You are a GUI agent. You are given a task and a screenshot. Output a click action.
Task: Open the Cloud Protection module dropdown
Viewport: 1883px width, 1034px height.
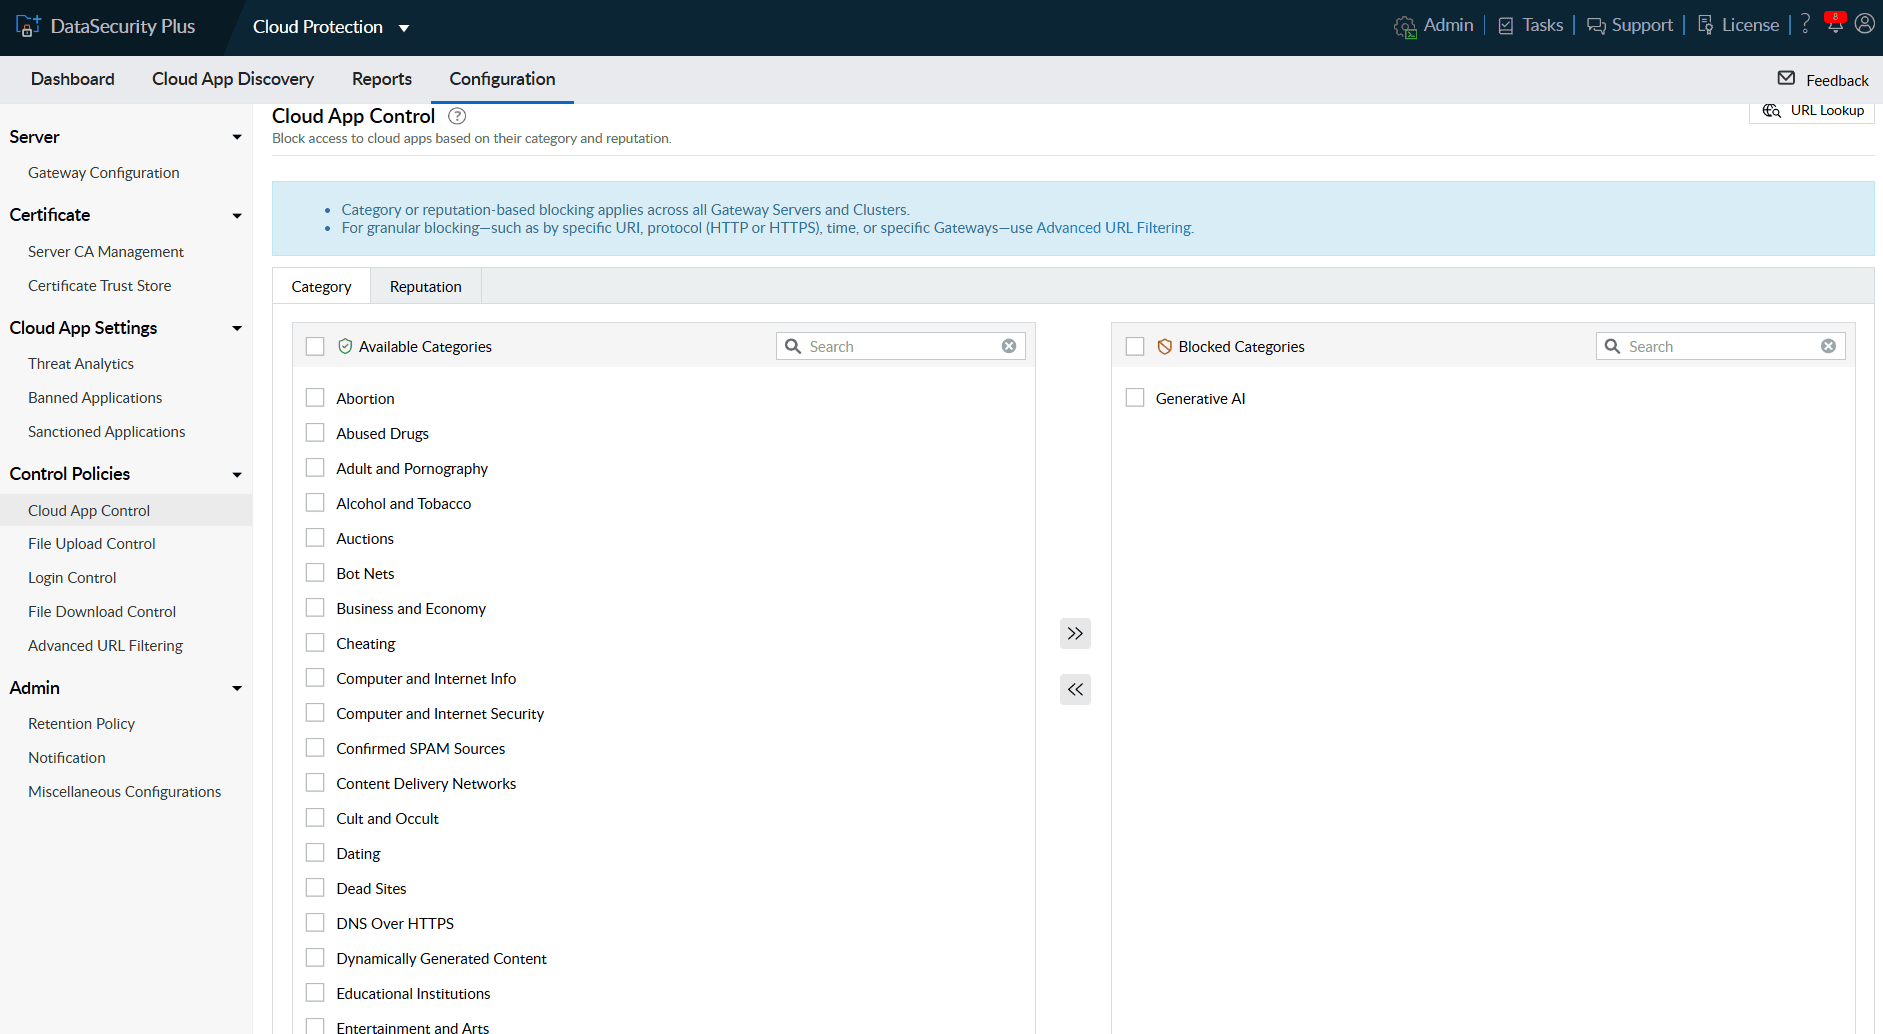point(331,27)
